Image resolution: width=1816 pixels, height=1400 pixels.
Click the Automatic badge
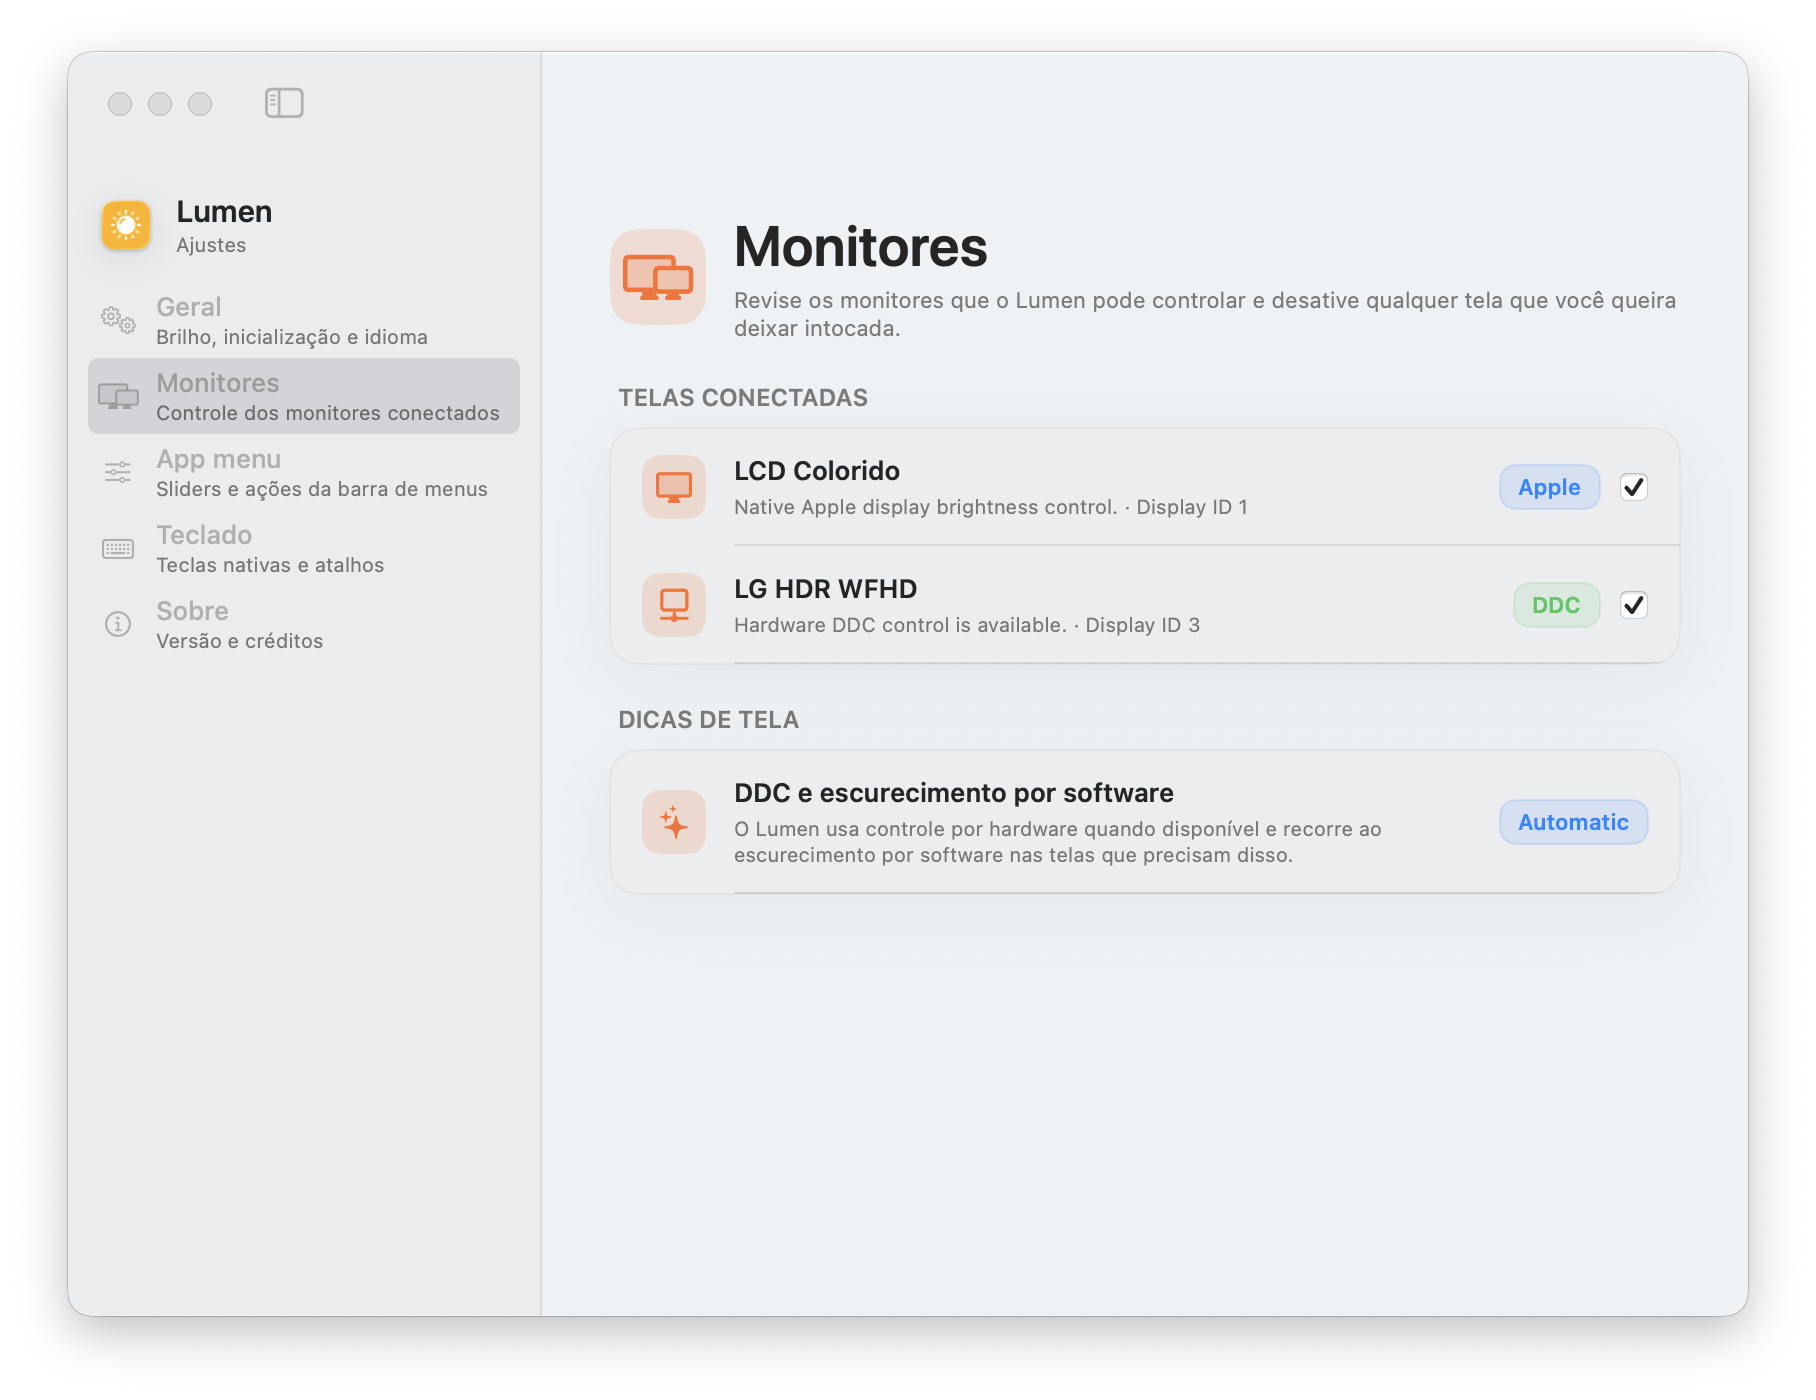point(1573,822)
